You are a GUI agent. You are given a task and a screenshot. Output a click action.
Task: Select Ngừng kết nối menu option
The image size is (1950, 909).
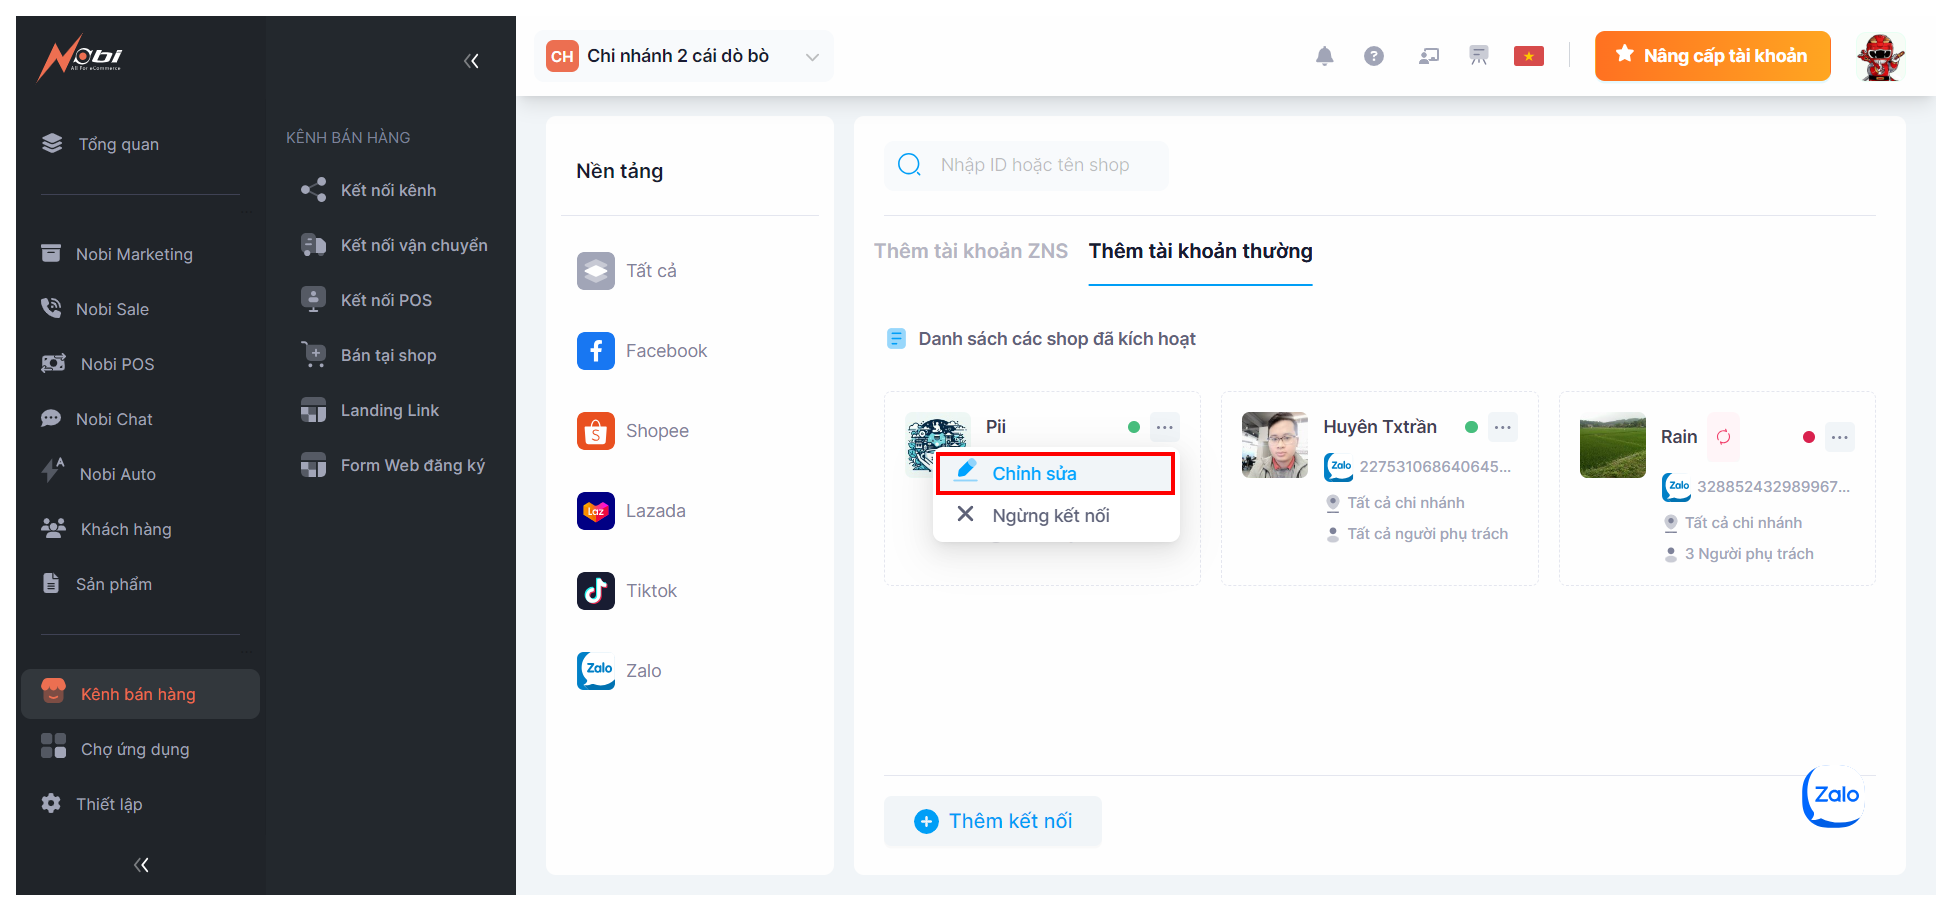point(1050,515)
